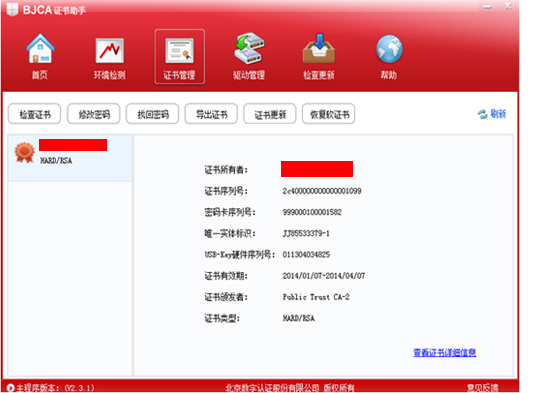Screen dimensions: 536x393
Task: Click the 恢复软证书 button
Action: pos(329,114)
